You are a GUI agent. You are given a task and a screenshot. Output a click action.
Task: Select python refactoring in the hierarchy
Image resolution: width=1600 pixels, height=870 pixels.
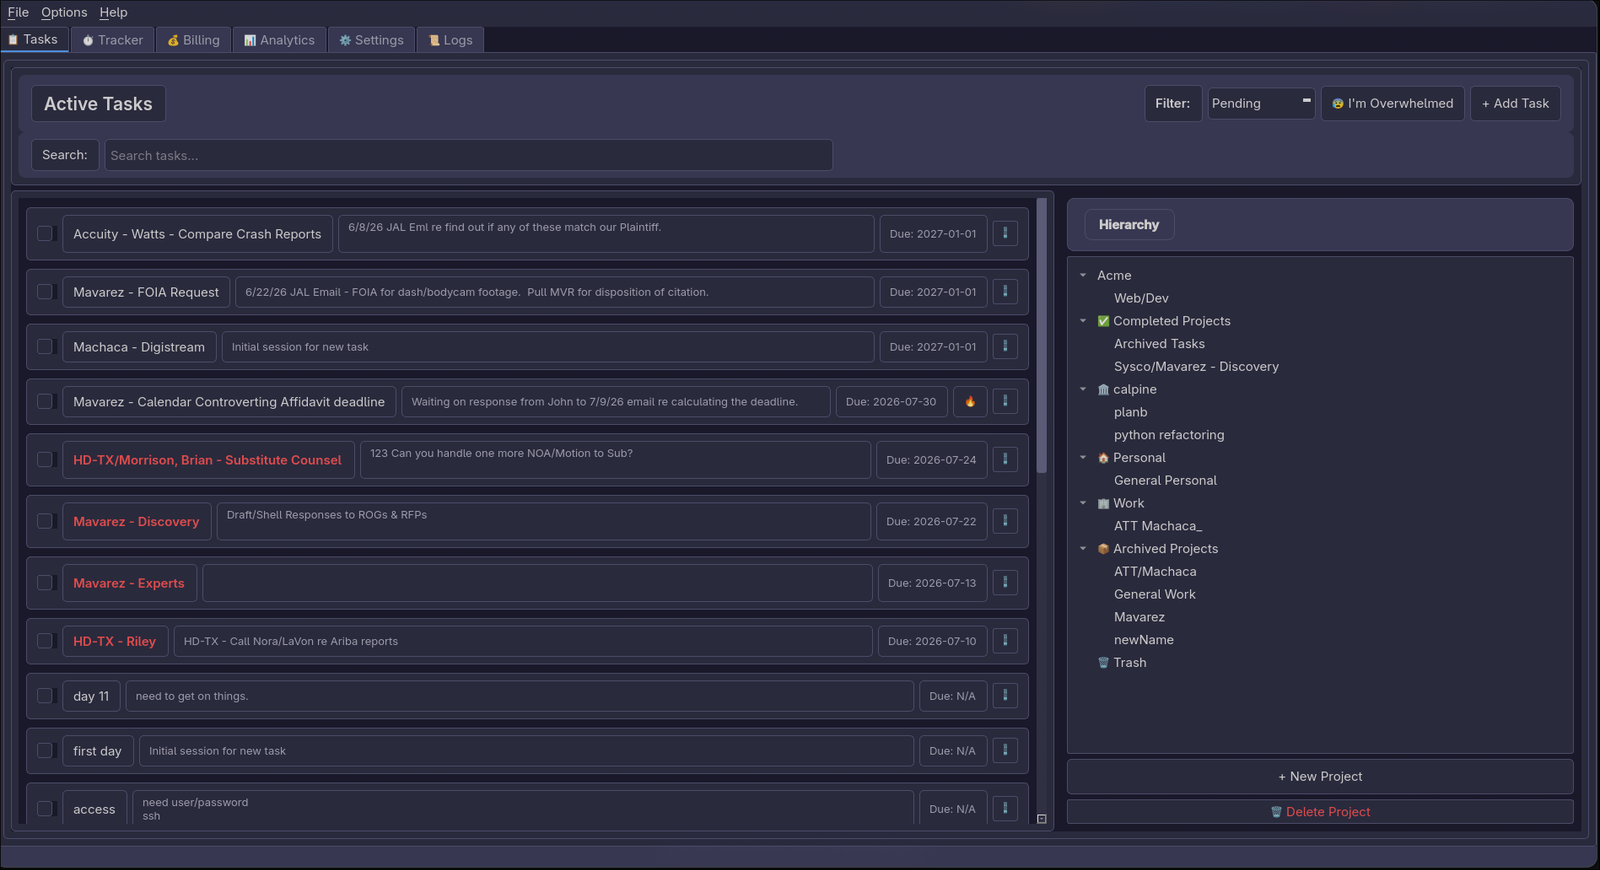1169,435
